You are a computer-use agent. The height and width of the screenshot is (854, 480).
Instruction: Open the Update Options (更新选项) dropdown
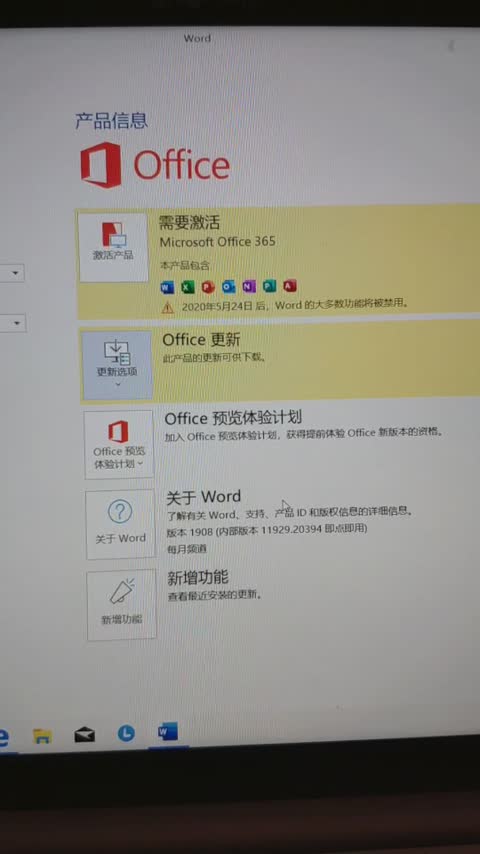pyautogui.click(x=117, y=365)
